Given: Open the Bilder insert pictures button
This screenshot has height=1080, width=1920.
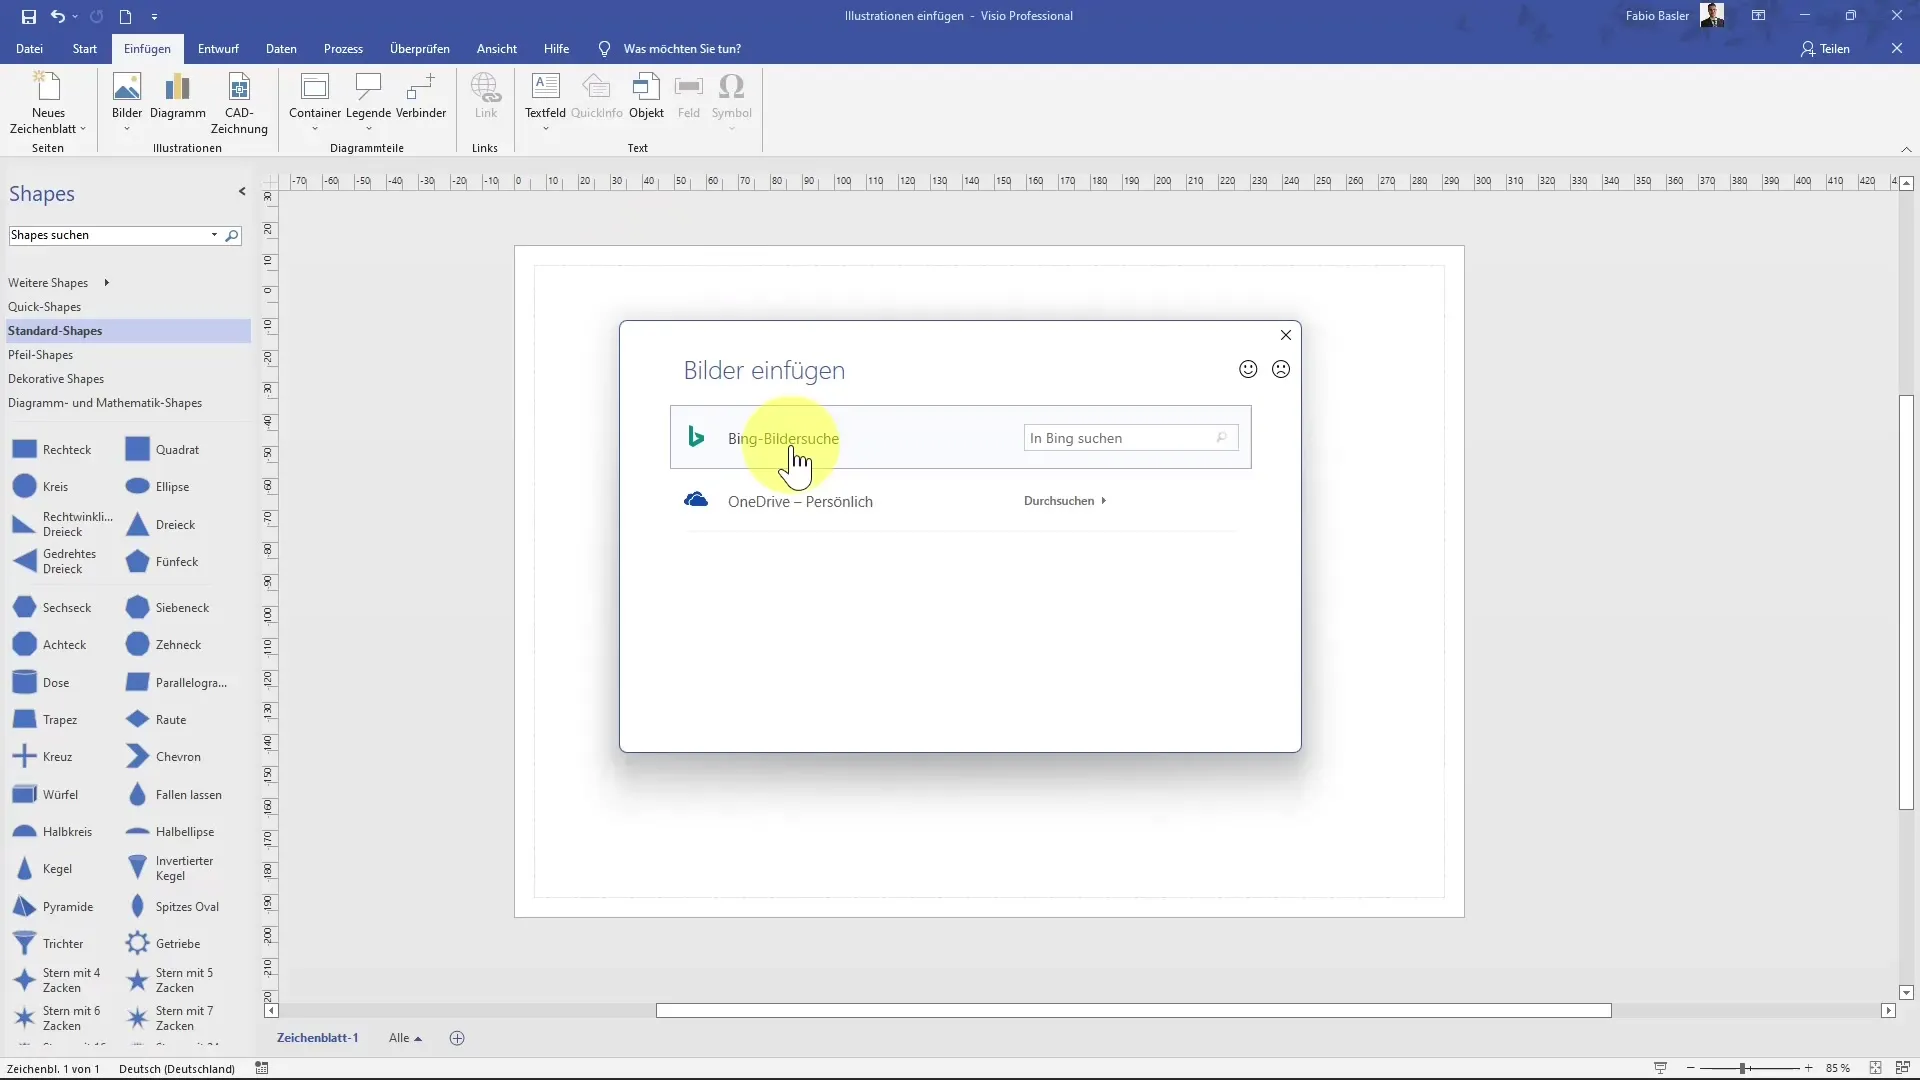Looking at the screenshot, I should tap(127, 100).
